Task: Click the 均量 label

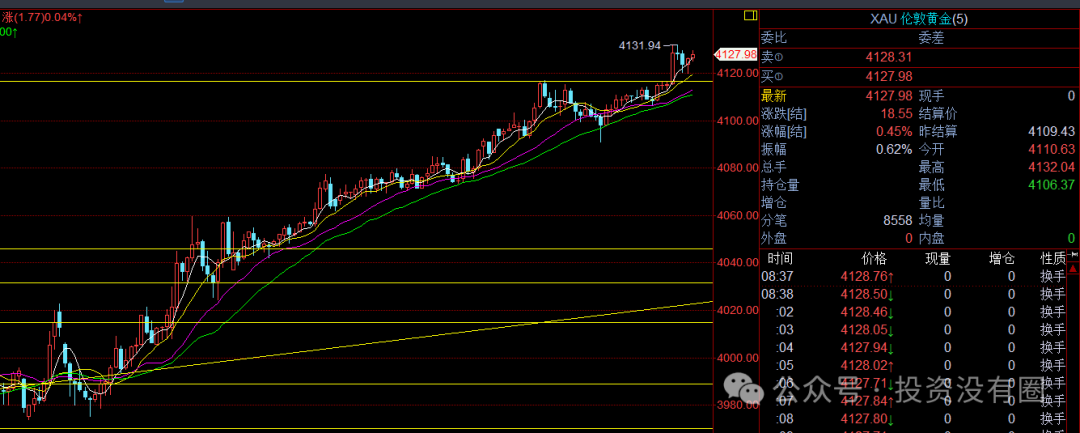Action: (931, 221)
